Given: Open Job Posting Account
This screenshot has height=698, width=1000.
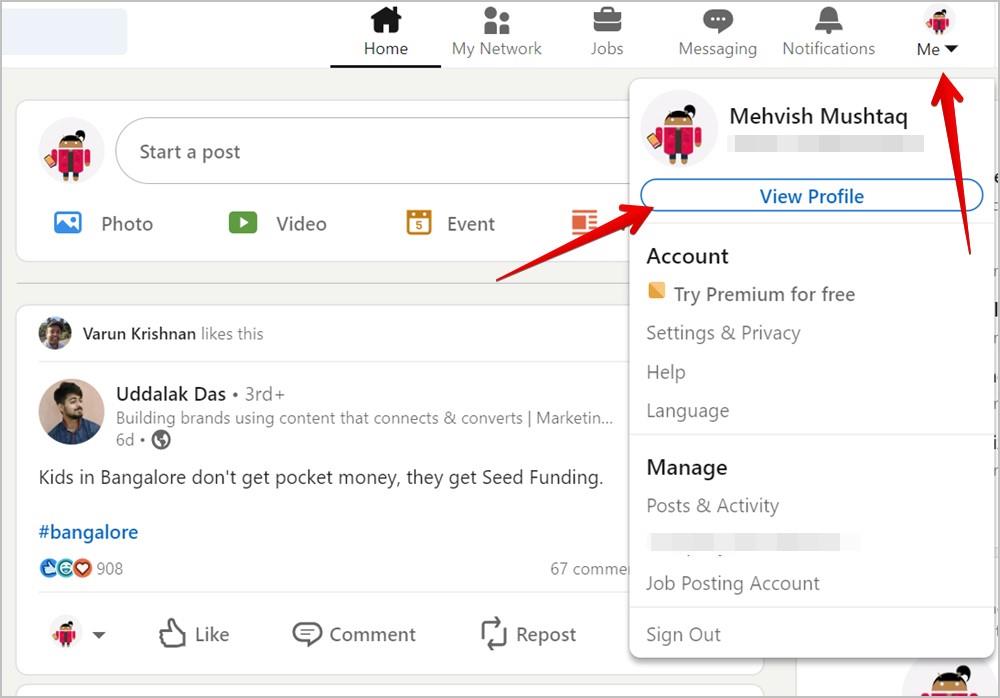Looking at the screenshot, I should click(733, 583).
